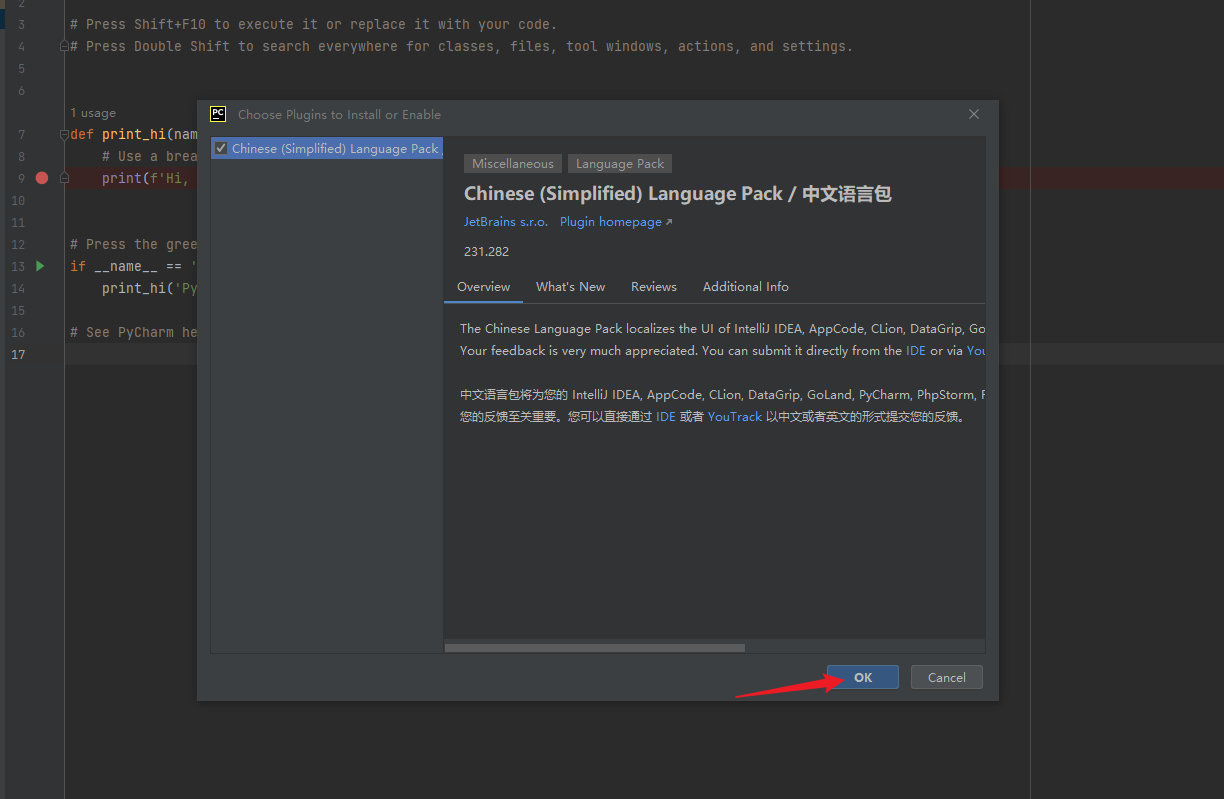Viewport: 1224px width, 799px height.
Task: Click the IDE link in the English description
Action: tap(916, 351)
